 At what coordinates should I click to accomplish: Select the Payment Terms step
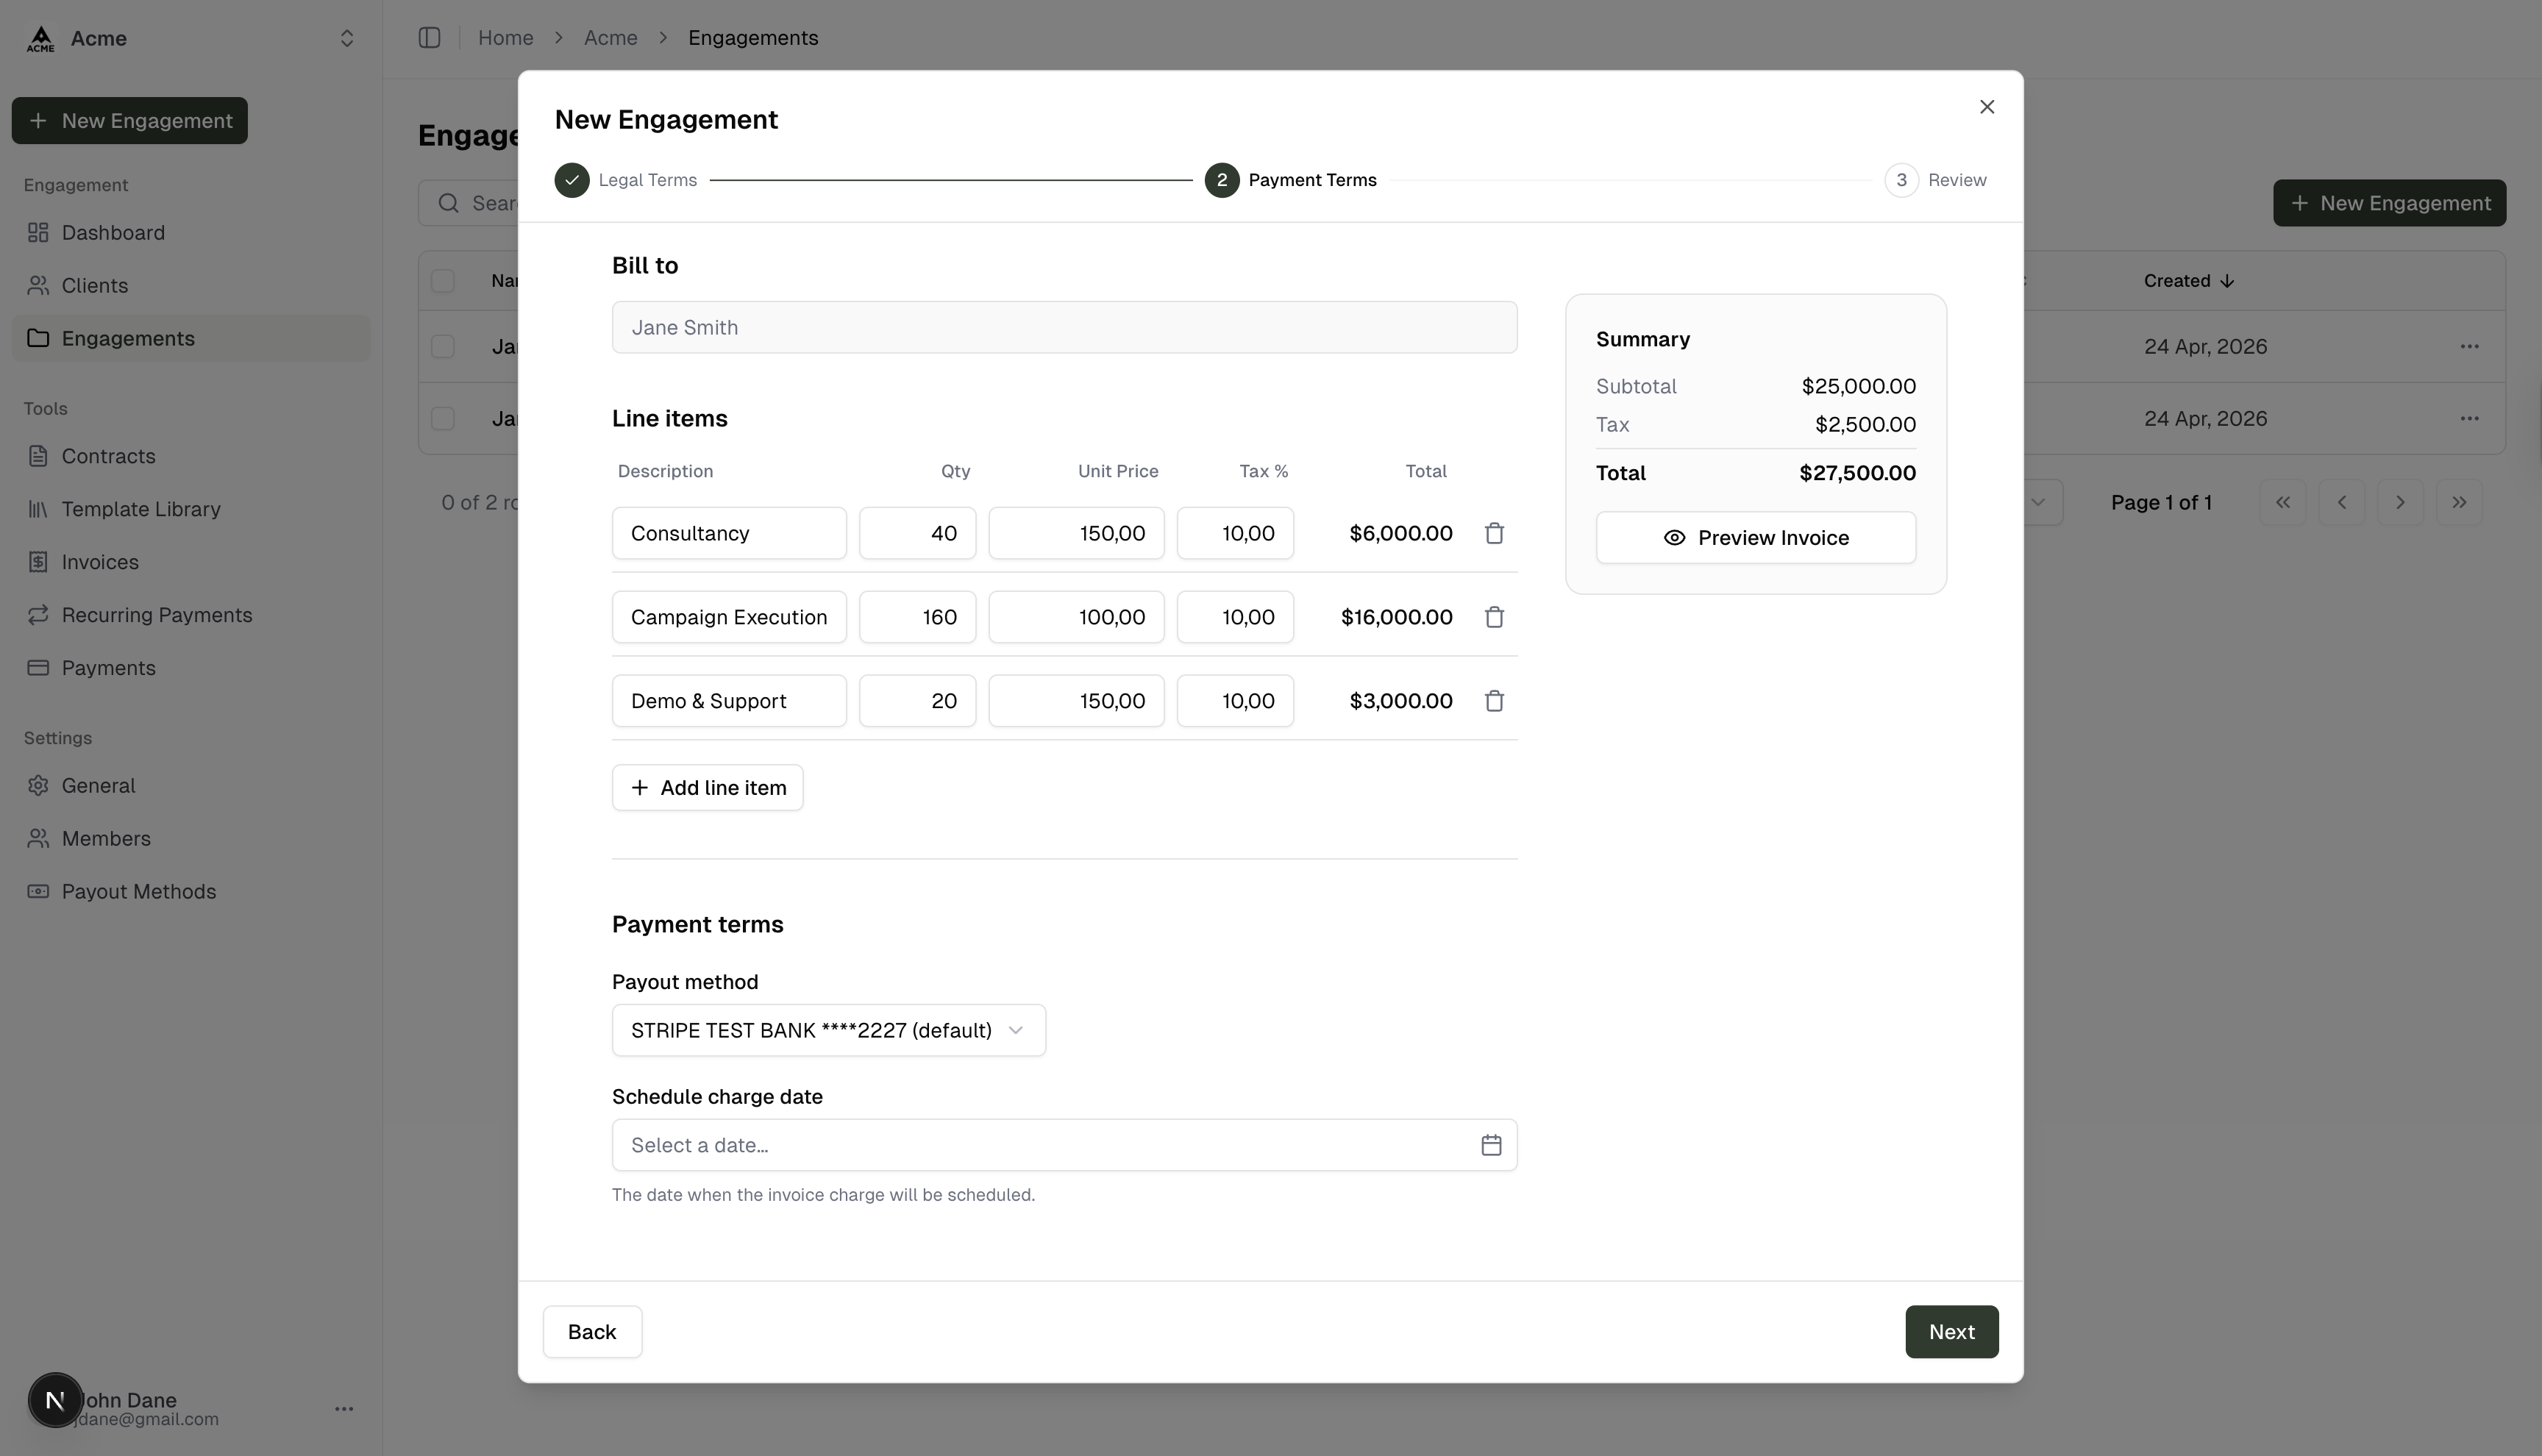pyautogui.click(x=1291, y=180)
